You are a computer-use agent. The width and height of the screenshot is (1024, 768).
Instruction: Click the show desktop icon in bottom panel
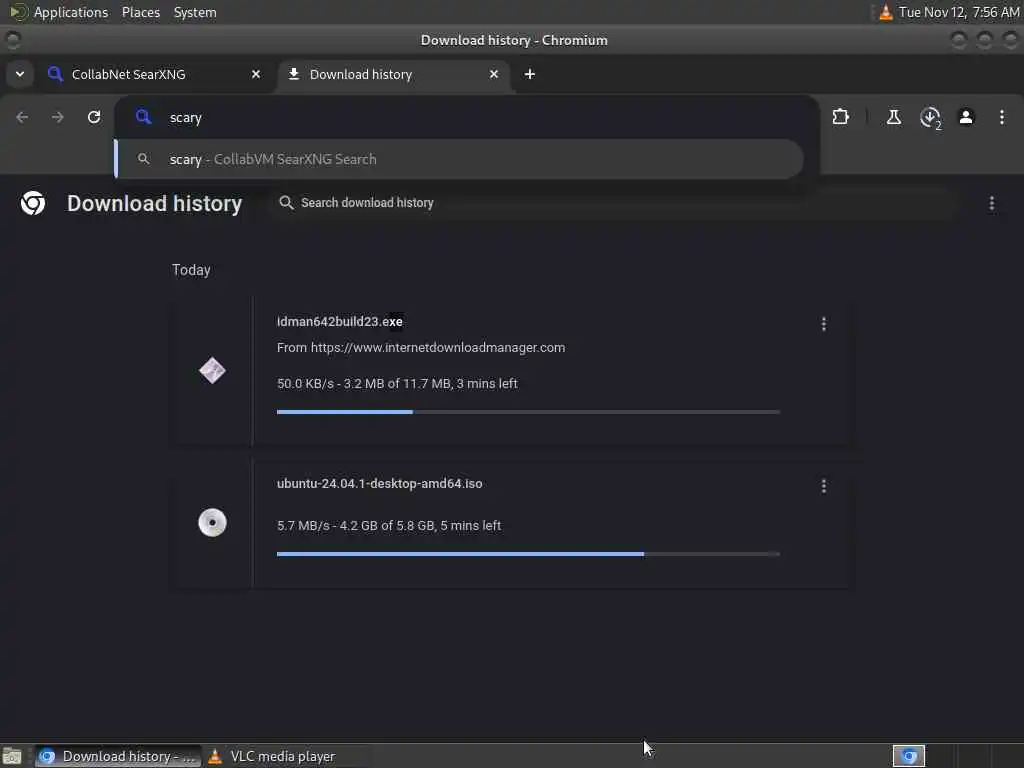click(x=12, y=756)
